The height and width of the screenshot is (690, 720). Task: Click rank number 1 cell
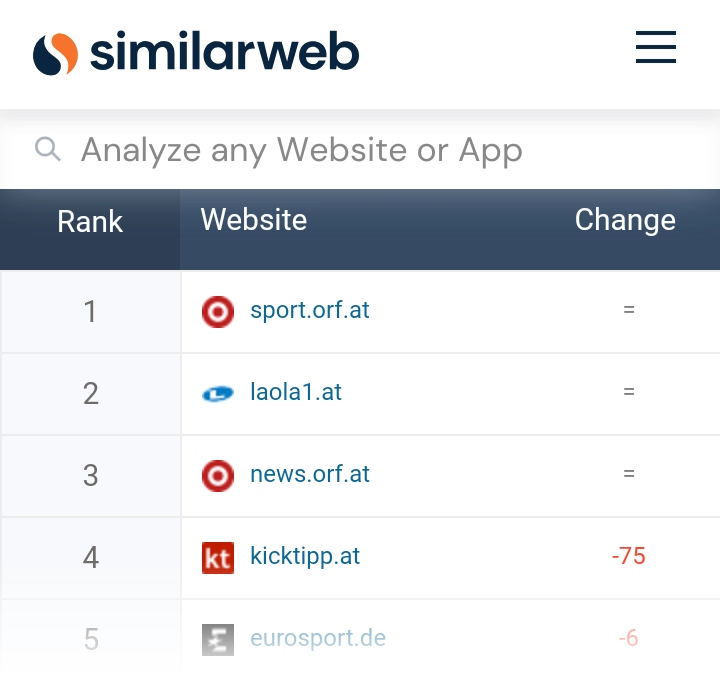[x=90, y=311]
